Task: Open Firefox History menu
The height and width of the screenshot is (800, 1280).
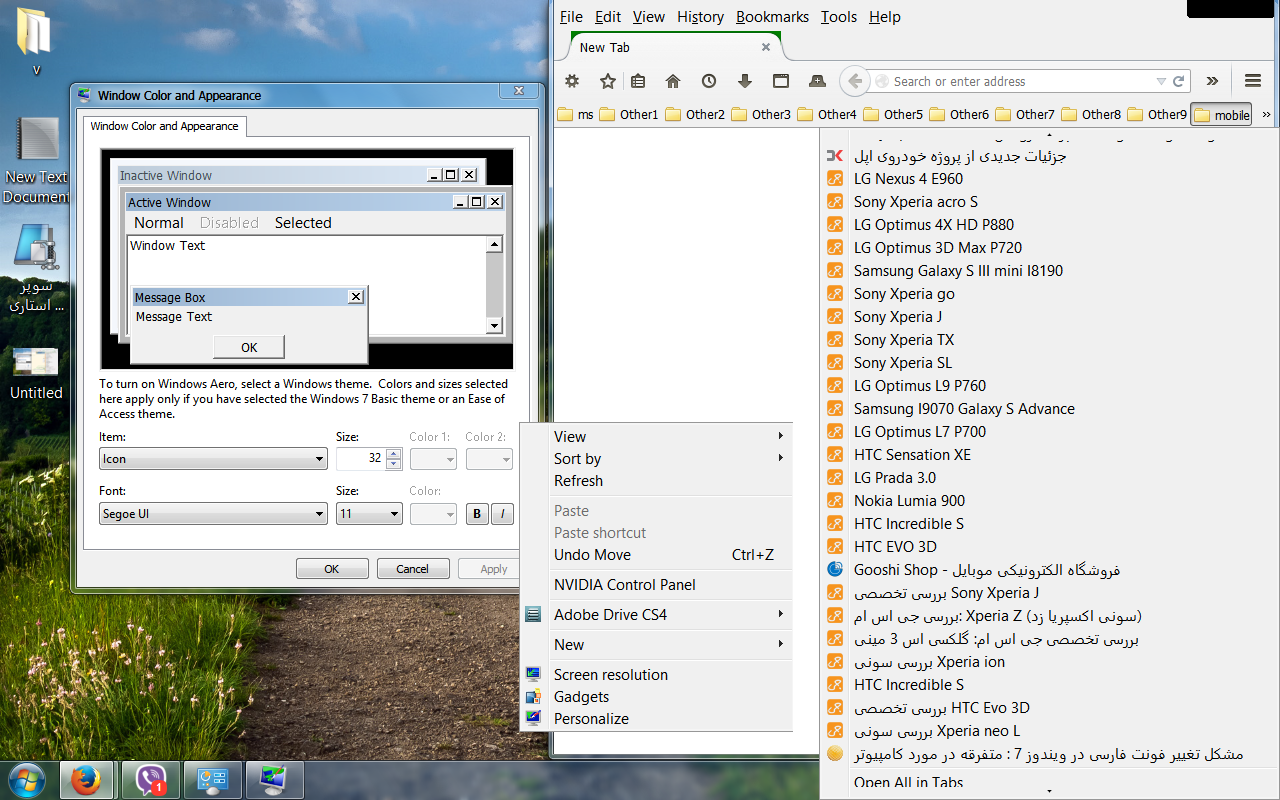Action: (700, 17)
